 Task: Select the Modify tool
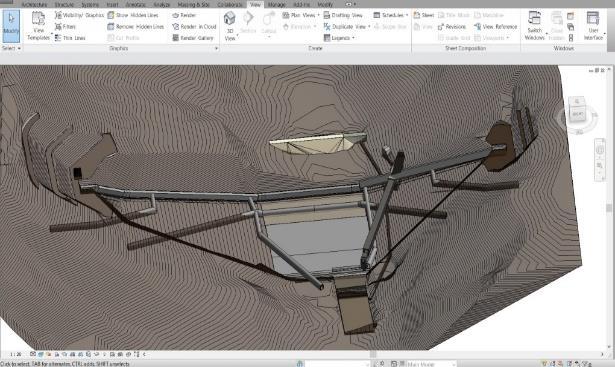(x=11, y=26)
